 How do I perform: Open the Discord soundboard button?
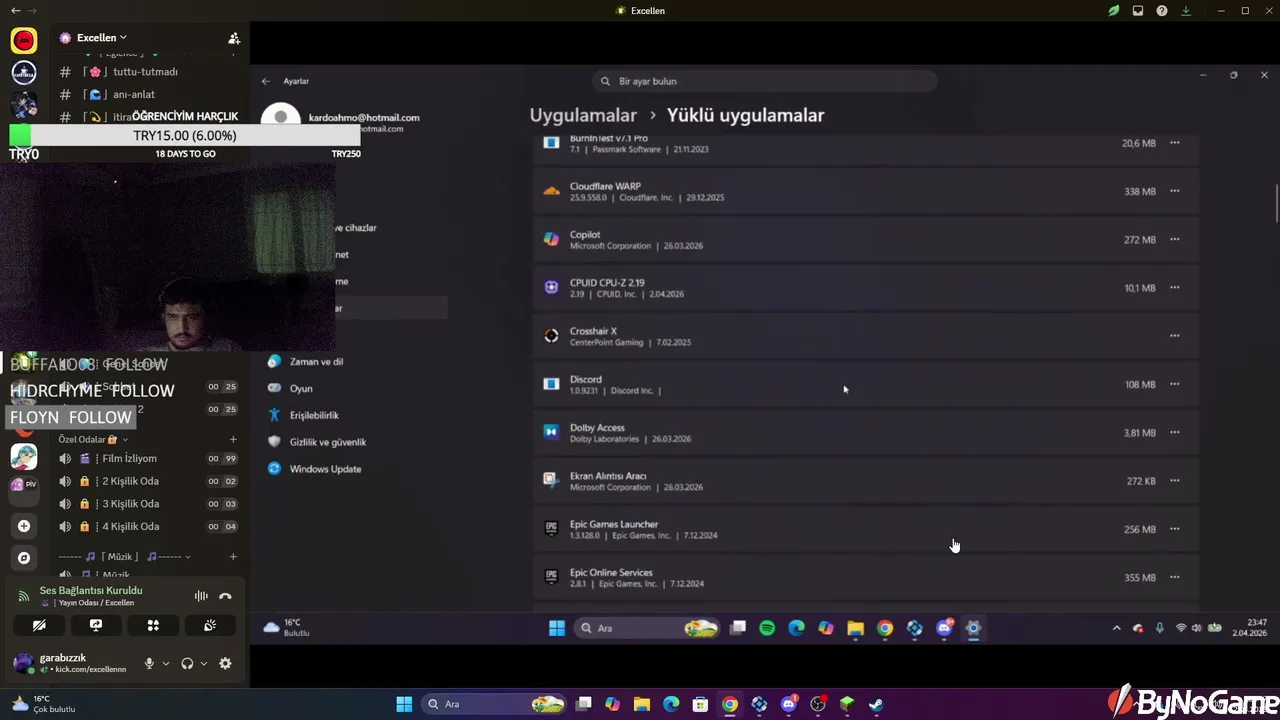(x=210, y=625)
